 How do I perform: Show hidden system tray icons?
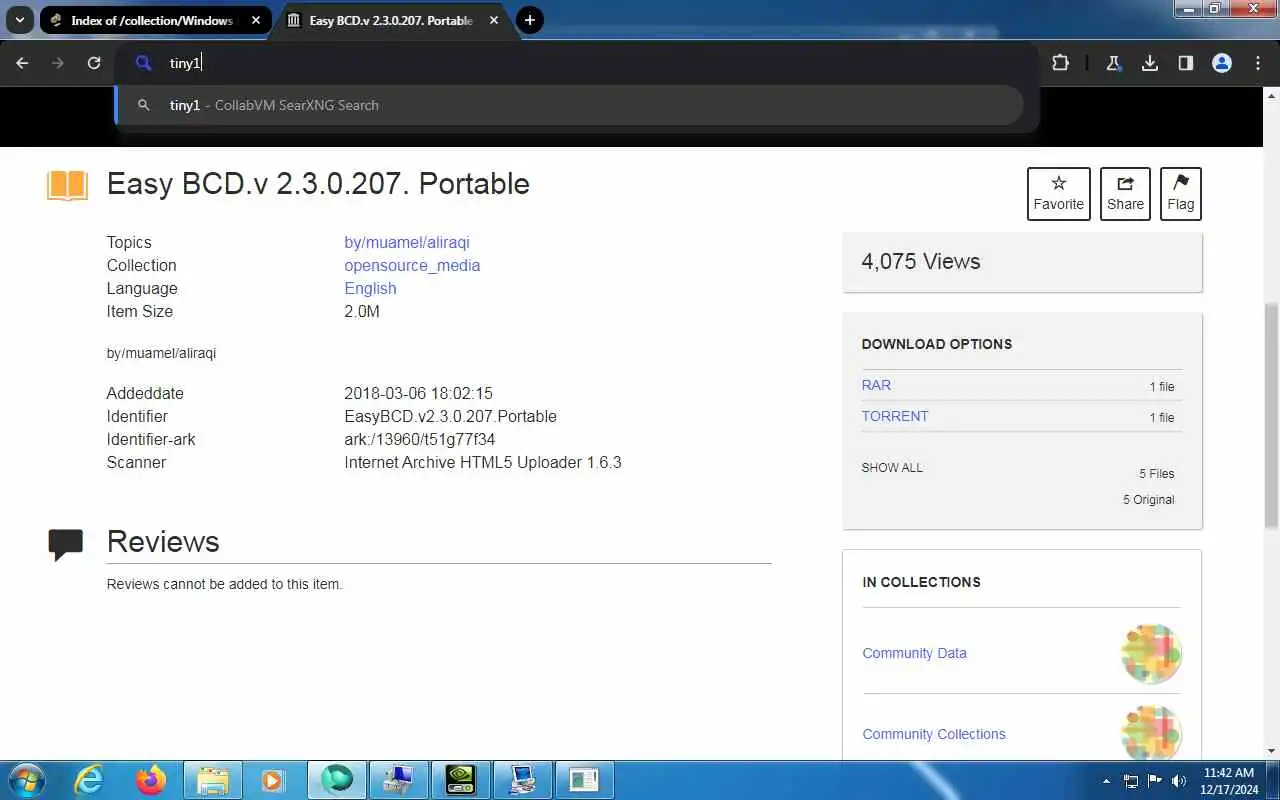(x=1106, y=781)
